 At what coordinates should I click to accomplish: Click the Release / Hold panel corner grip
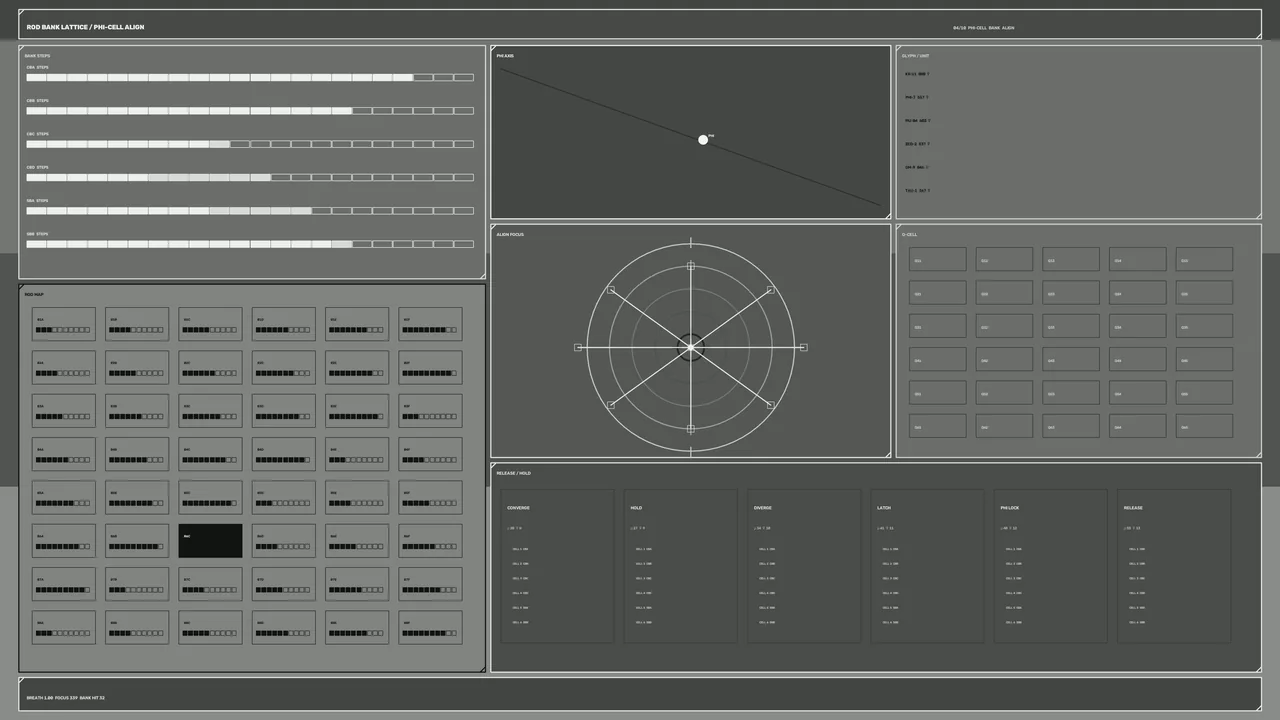tap(1258, 669)
